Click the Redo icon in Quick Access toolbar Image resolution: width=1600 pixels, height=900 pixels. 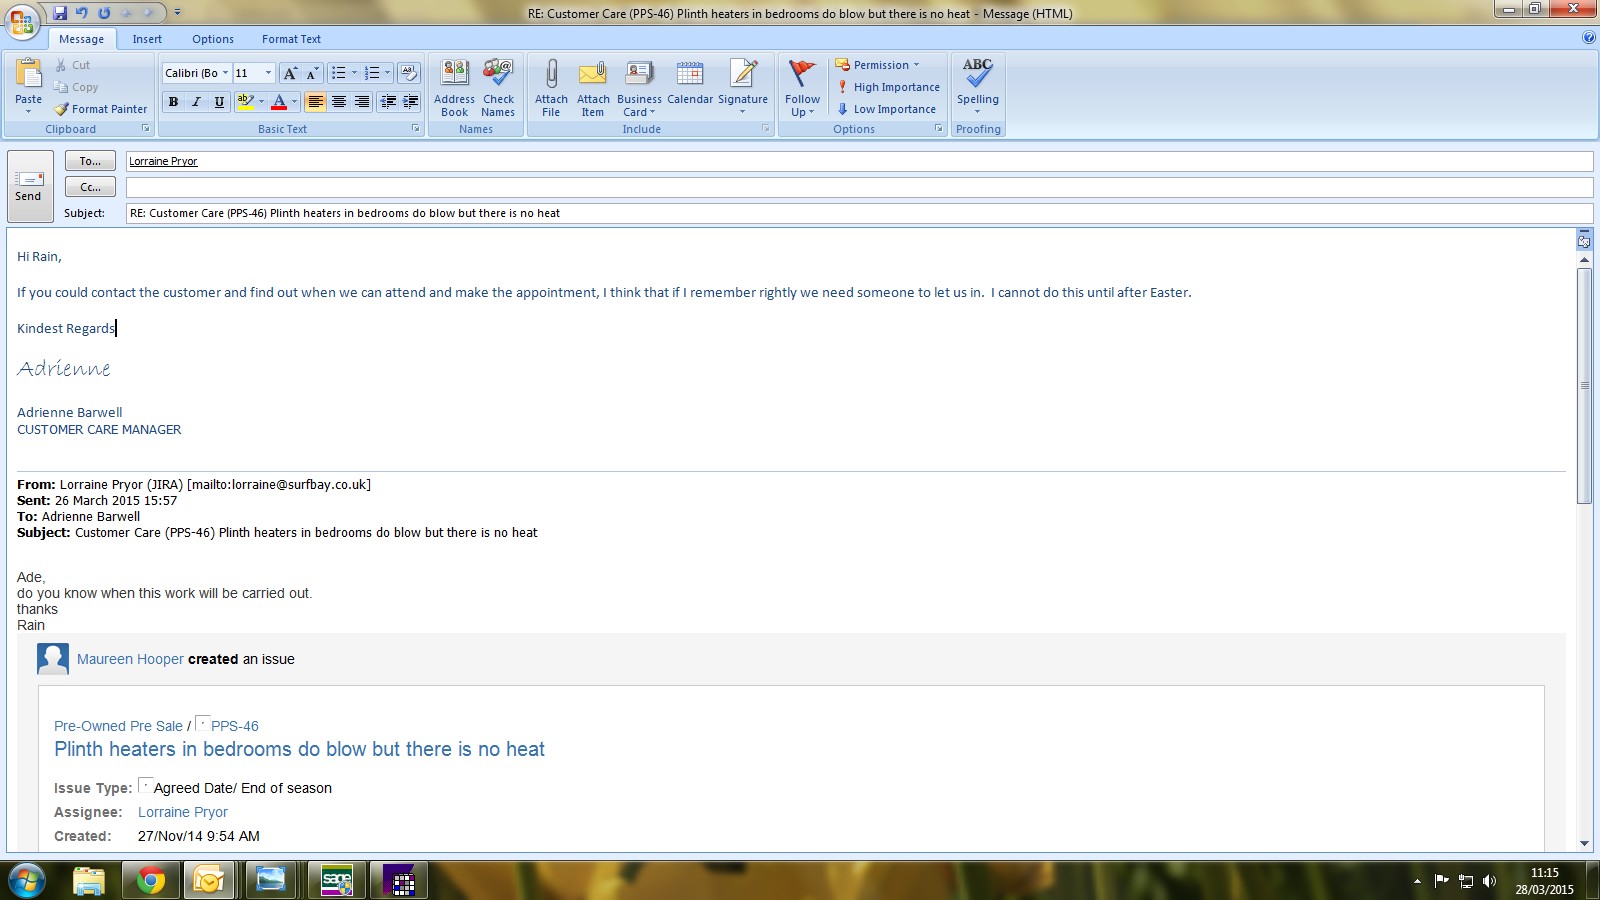click(104, 13)
